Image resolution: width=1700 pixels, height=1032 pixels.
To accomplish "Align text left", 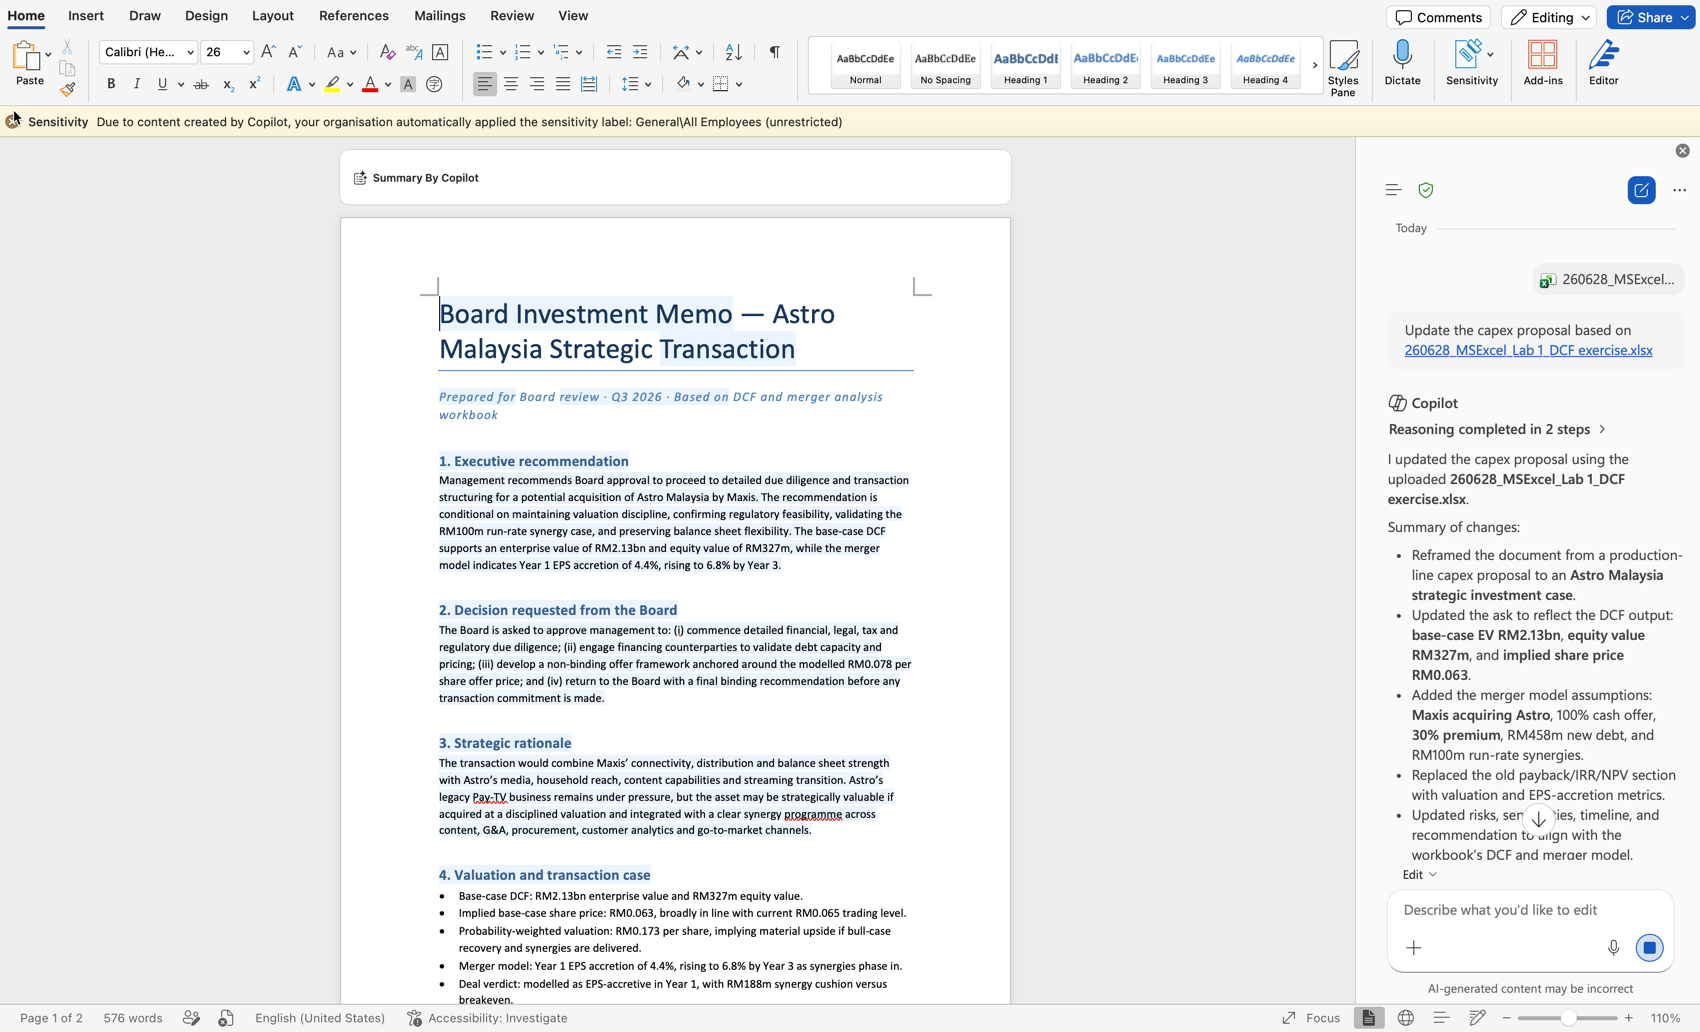I will 485,84.
